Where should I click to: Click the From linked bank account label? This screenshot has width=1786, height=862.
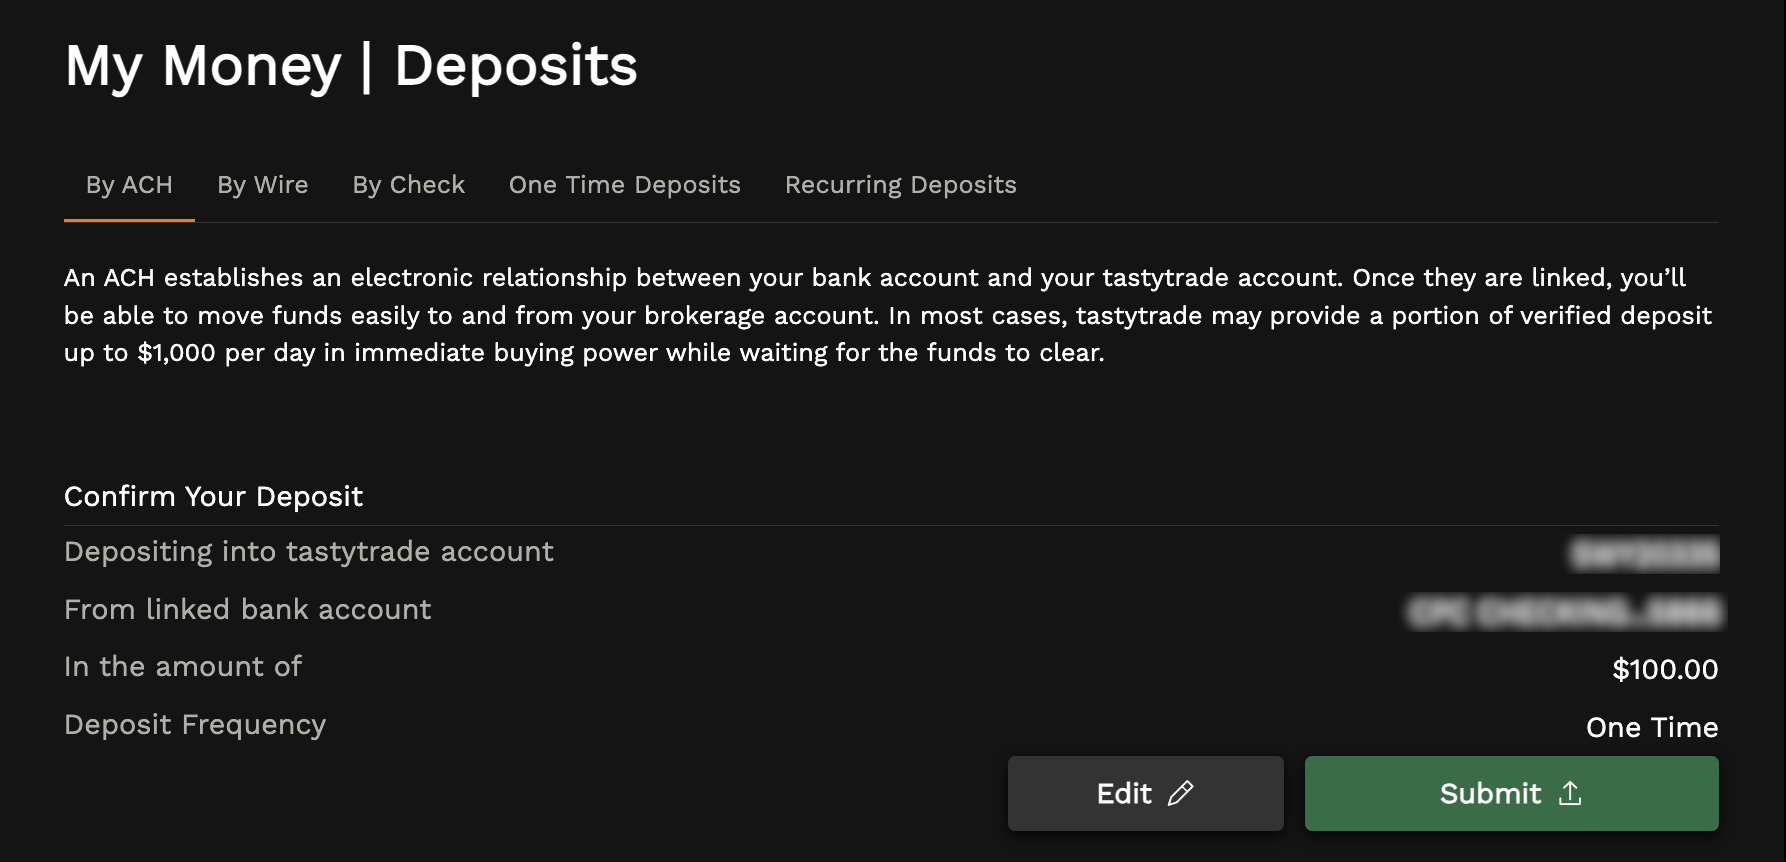[248, 609]
